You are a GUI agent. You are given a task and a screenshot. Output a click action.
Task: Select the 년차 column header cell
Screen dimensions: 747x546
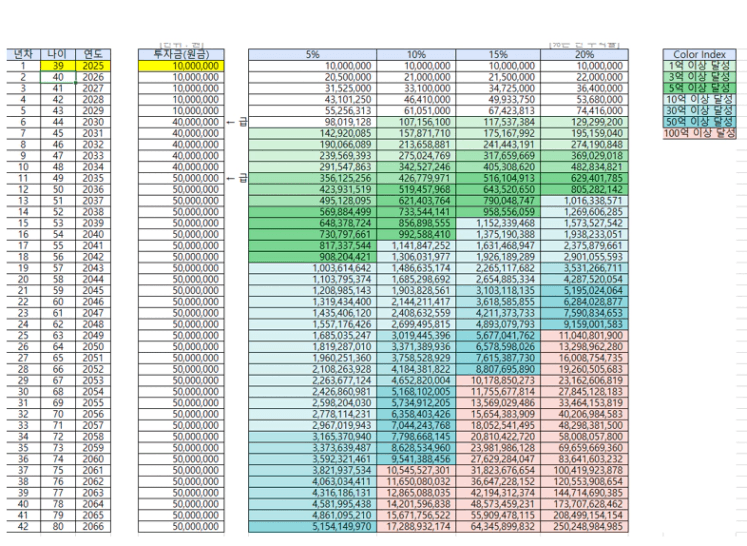[x=23, y=54]
